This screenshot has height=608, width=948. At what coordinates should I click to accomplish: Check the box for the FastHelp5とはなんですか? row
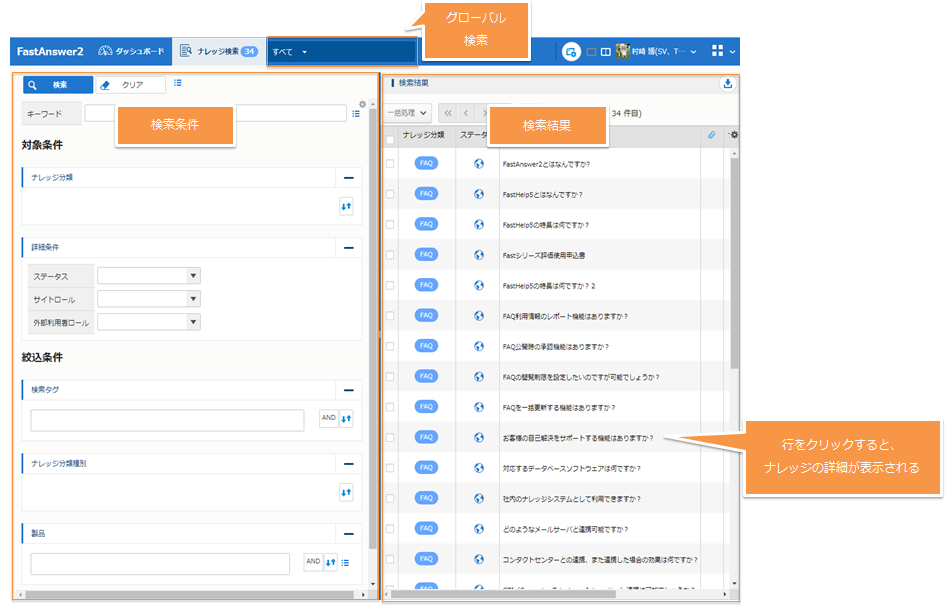click(x=390, y=194)
